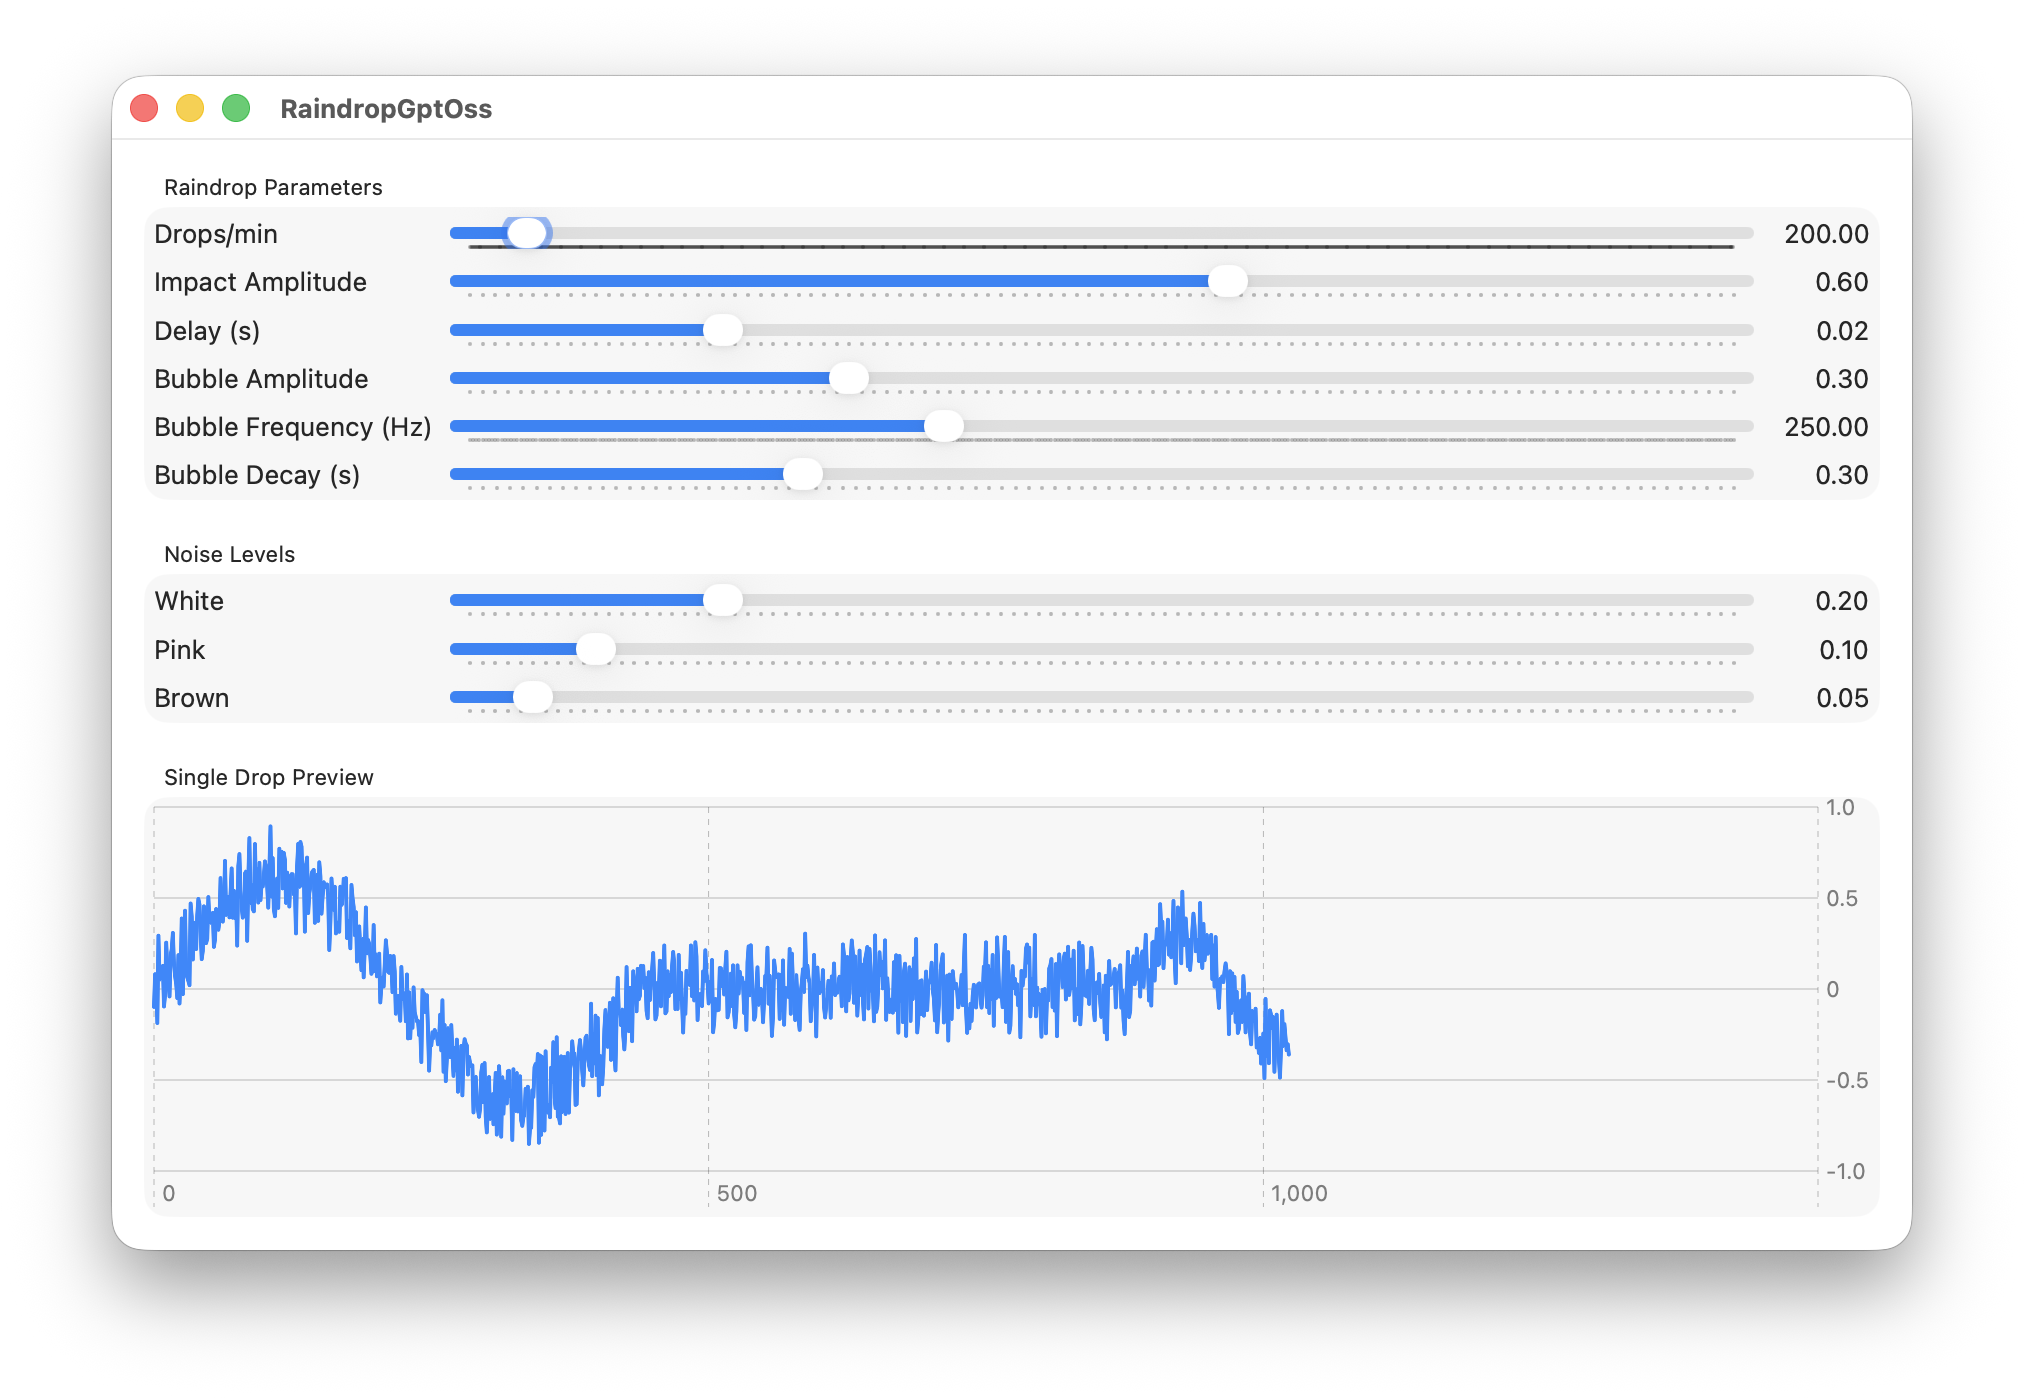Click the Drops/min value 200.00
The image size is (2024, 1398).
1826,234
